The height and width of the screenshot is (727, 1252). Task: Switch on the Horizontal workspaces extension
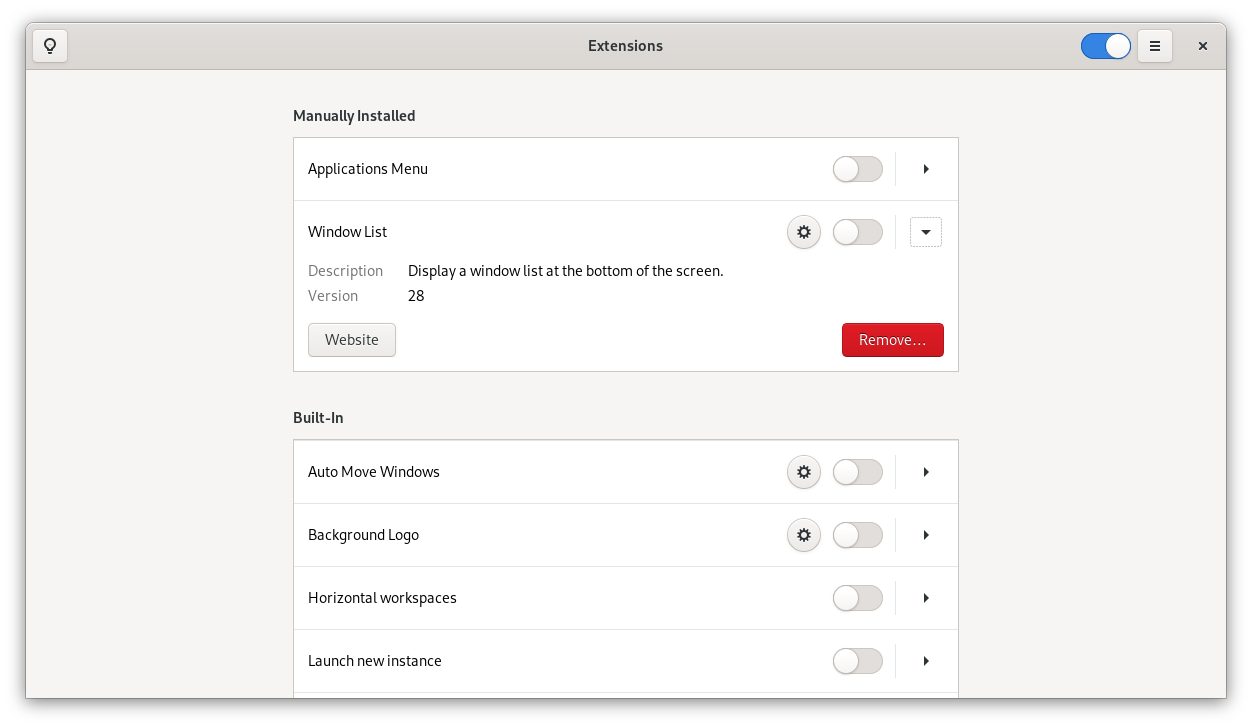tap(858, 598)
